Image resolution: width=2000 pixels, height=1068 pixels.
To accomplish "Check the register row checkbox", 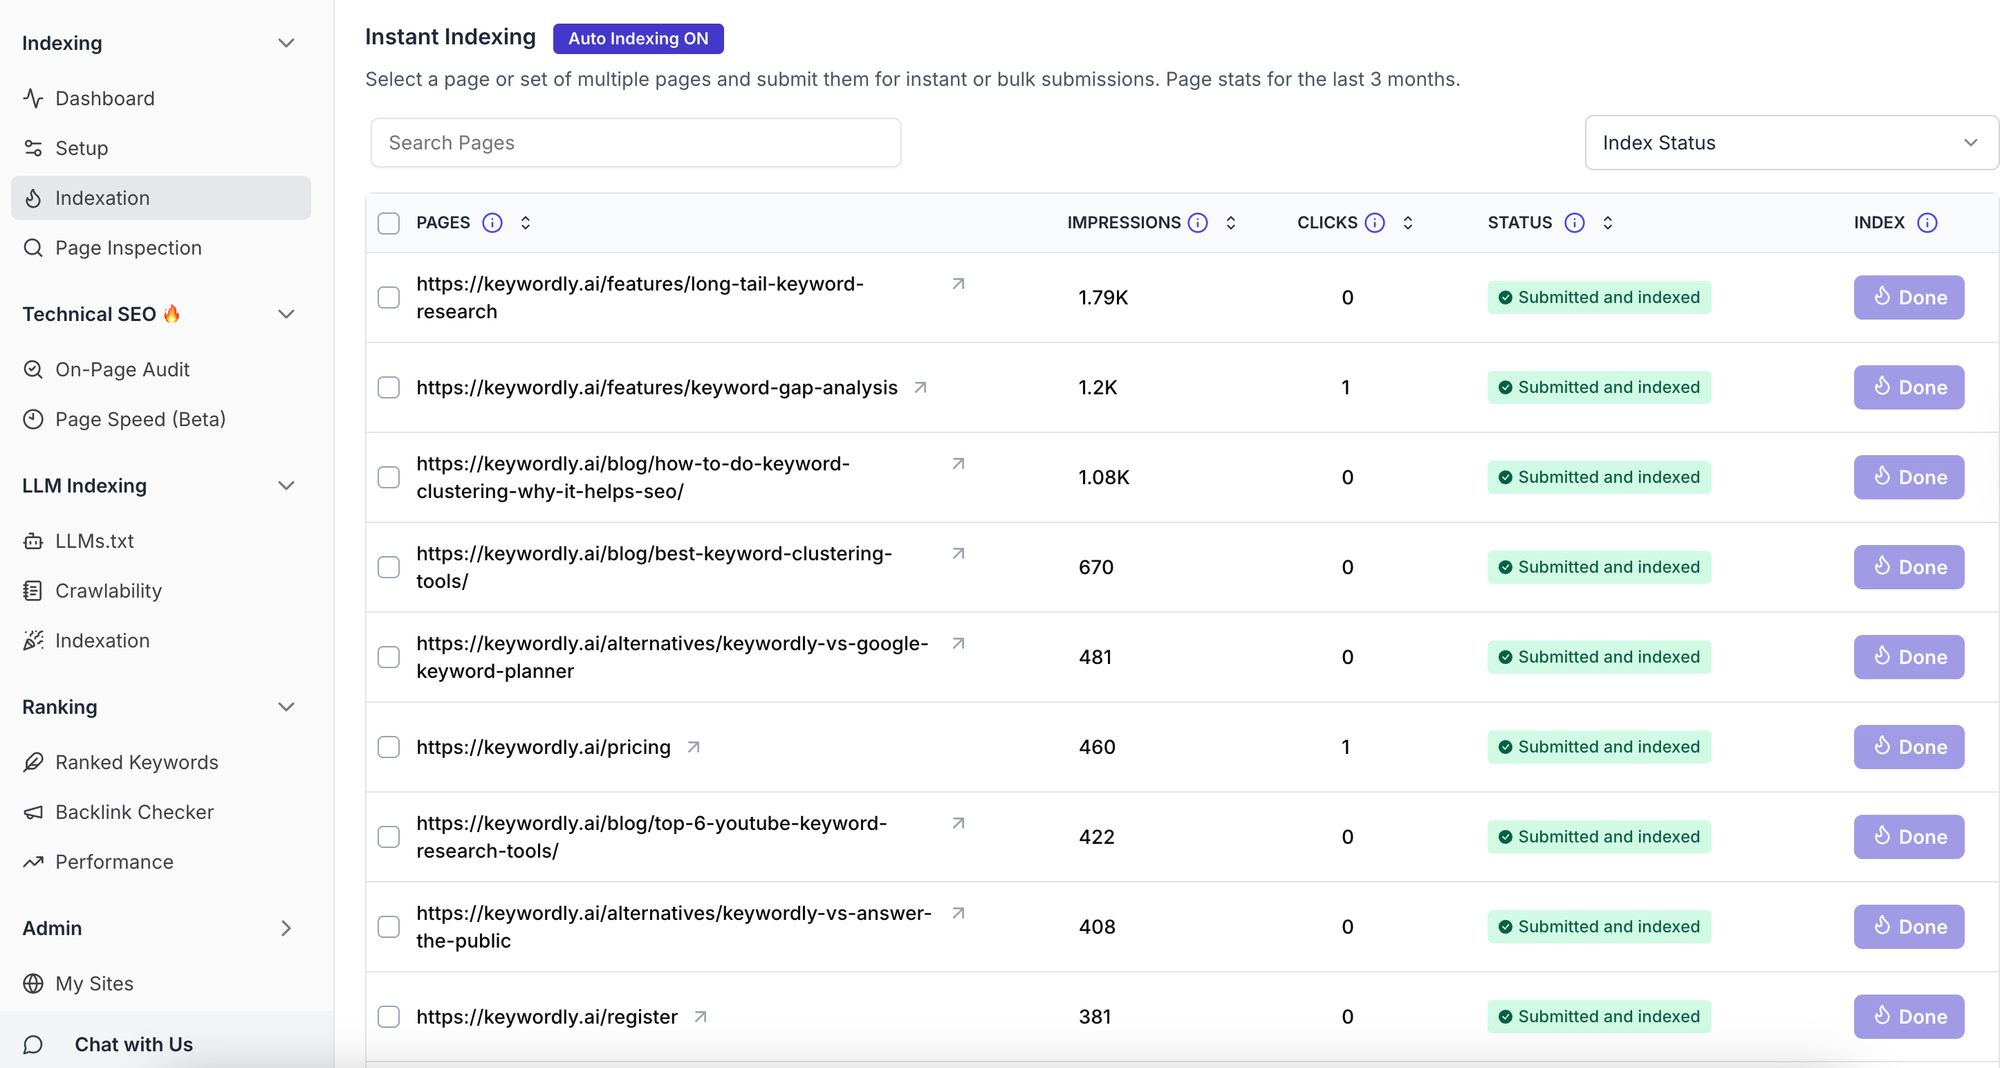I will pos(389,1017).
